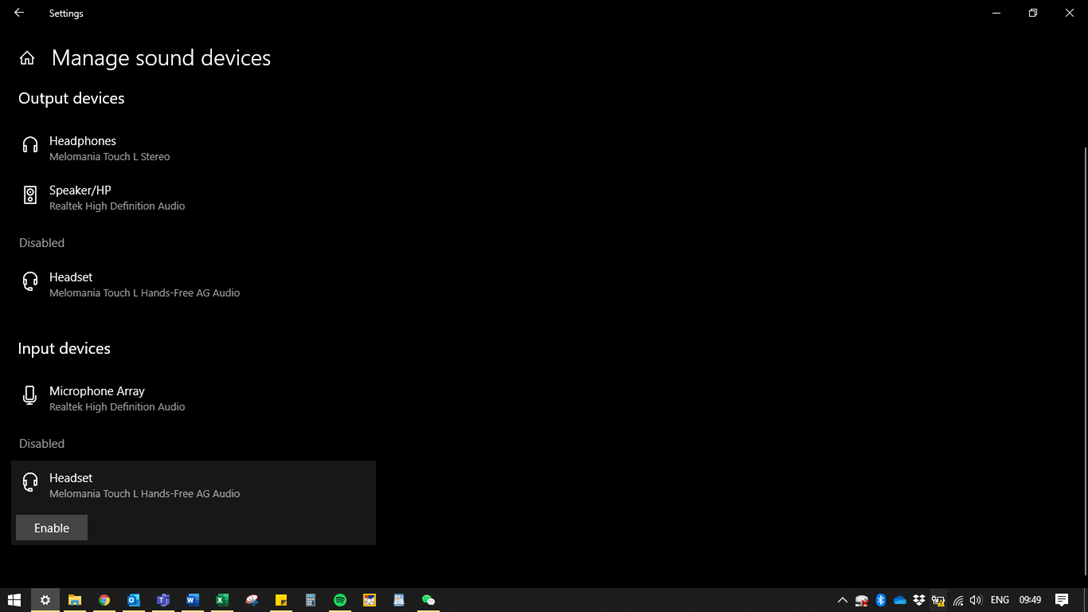Select the Headphones Melomania Touch L Stereo device
The image size is (1088, 612).
(x=109, y=148)
